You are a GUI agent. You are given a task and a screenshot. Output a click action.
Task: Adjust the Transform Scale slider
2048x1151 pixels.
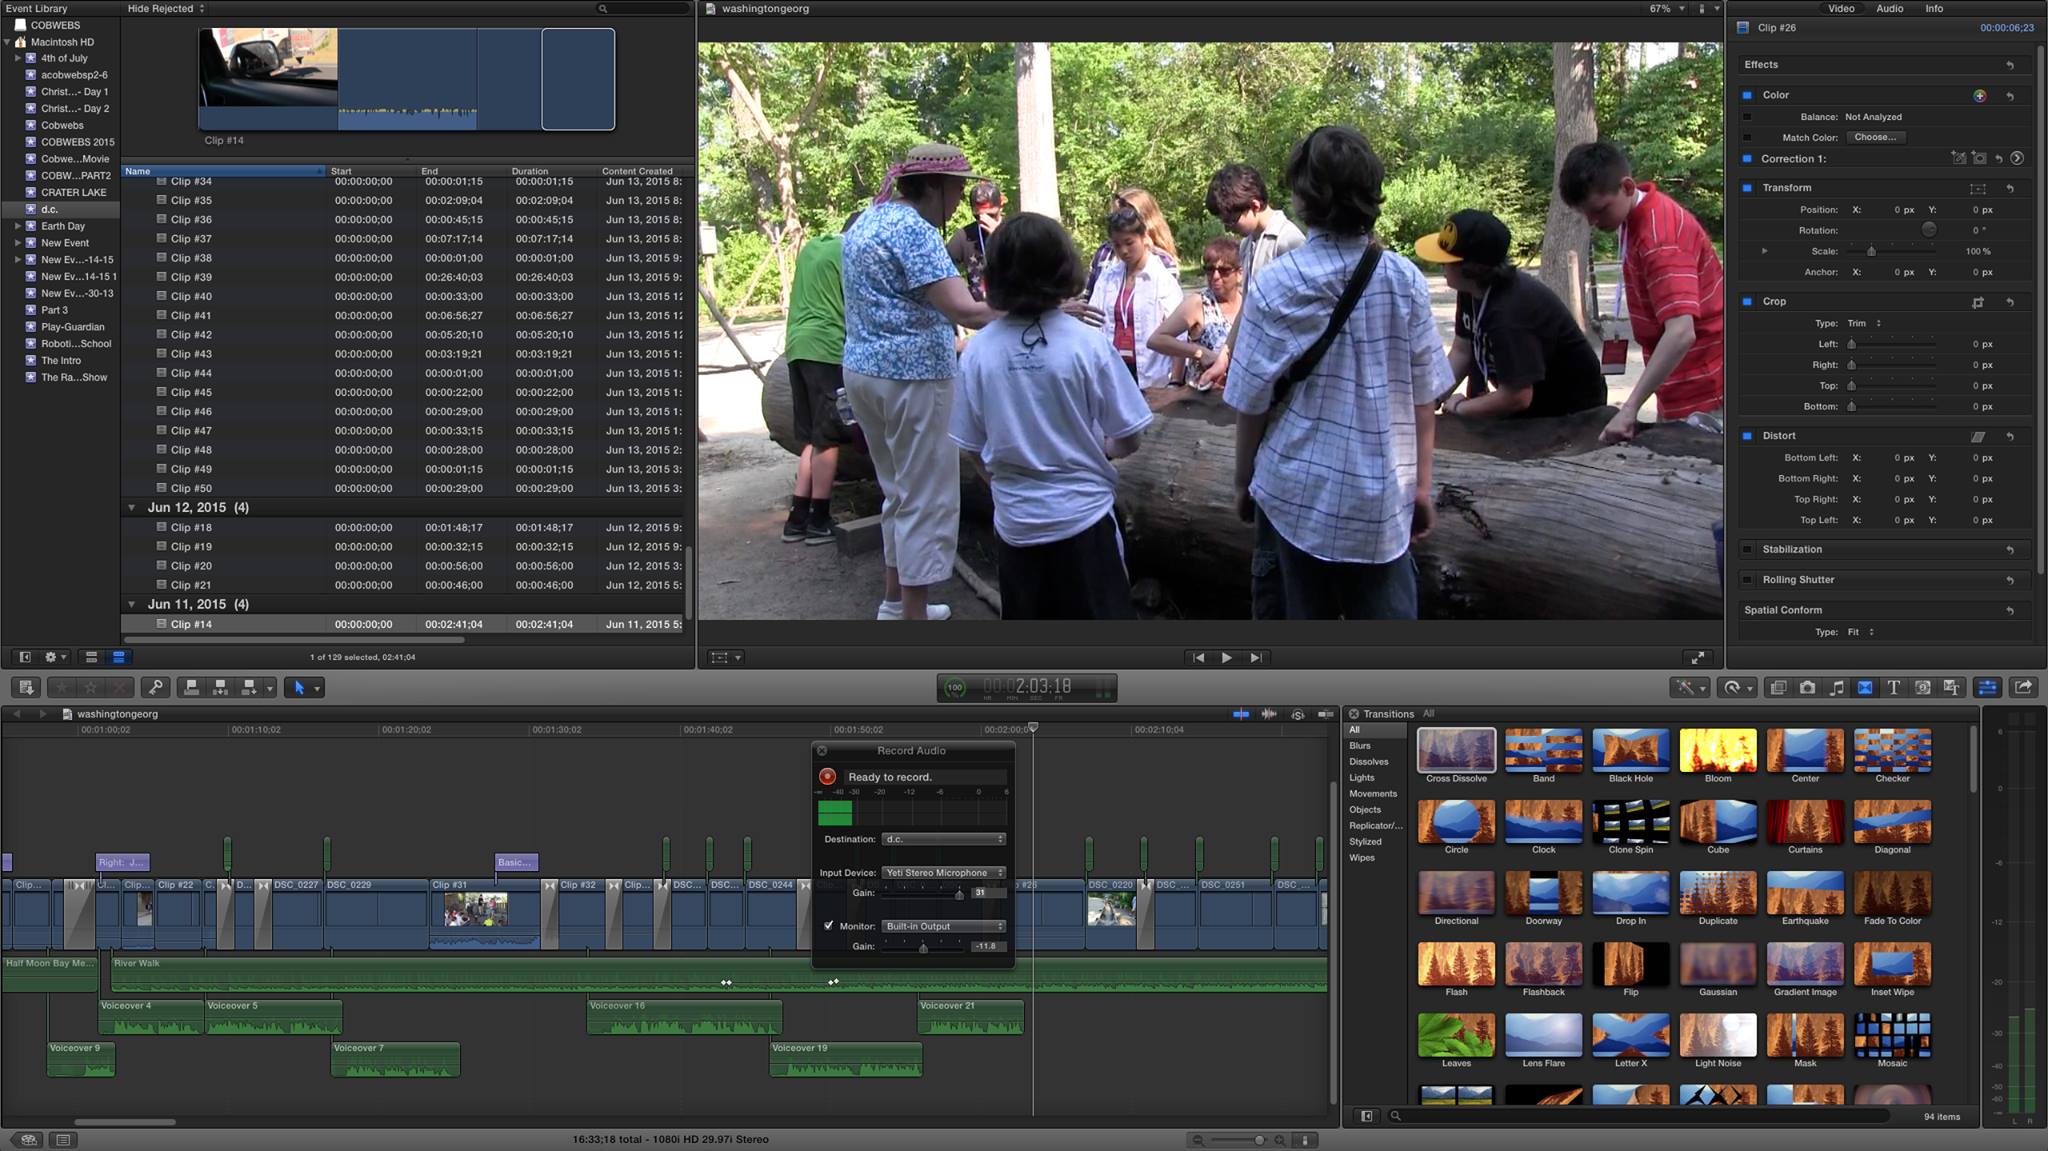click(1871, 251)
